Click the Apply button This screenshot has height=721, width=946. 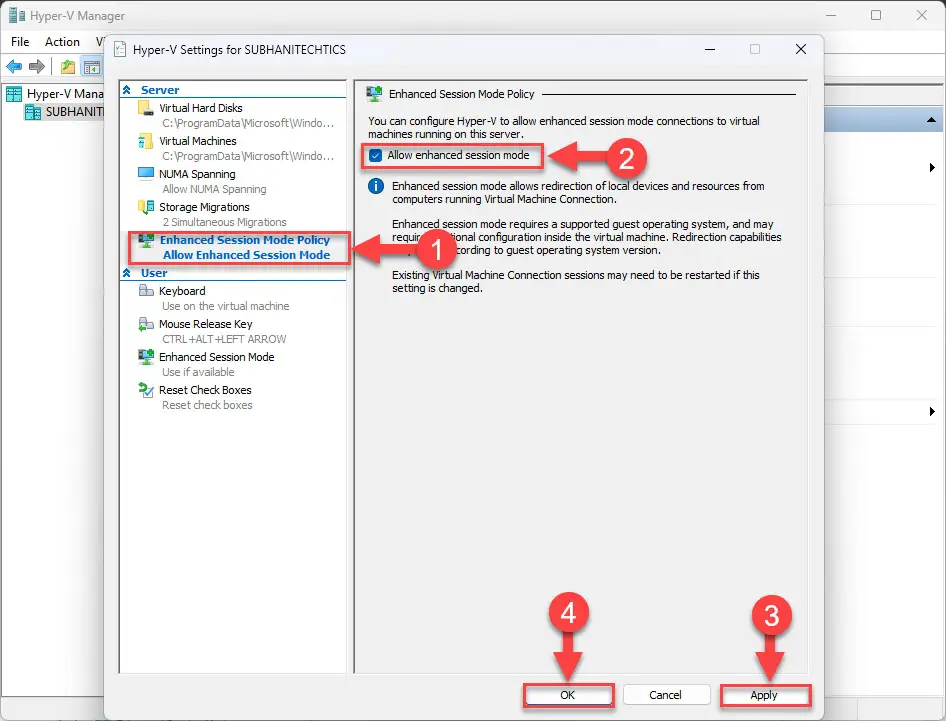[x=765, y=694]
